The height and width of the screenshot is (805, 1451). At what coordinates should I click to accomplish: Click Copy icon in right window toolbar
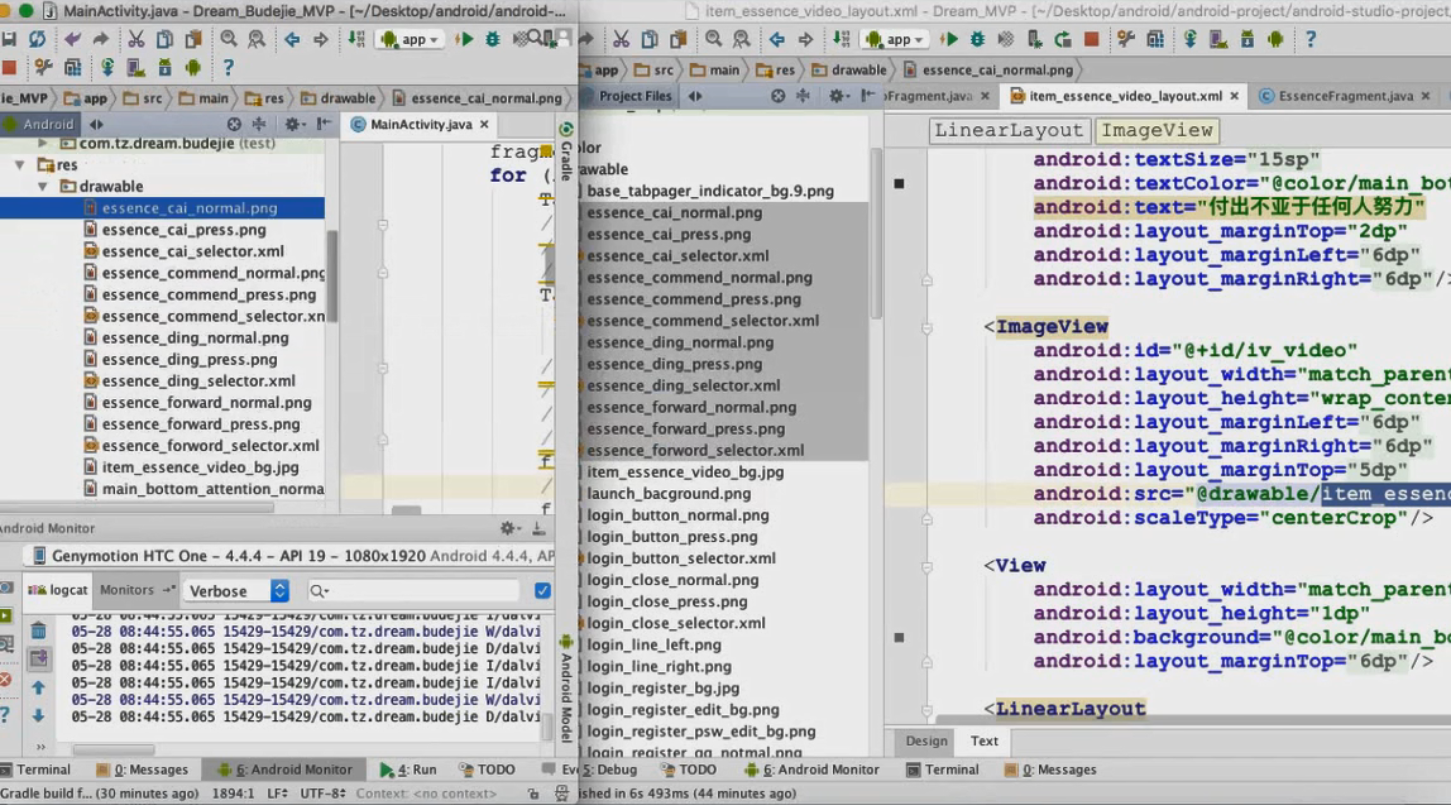click(650, 39)
